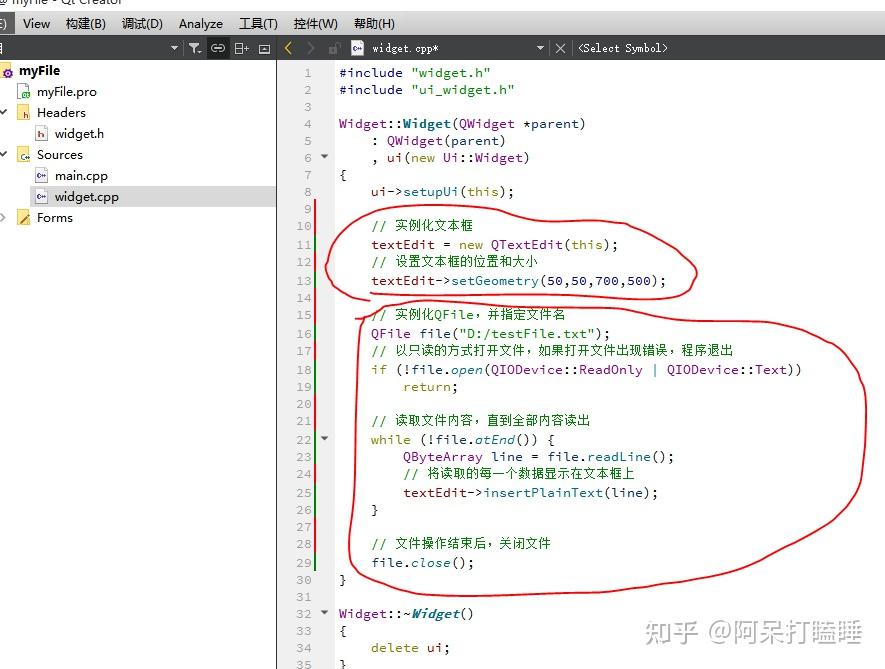Click the back navigation arrow above the editor

coord(287,47)
